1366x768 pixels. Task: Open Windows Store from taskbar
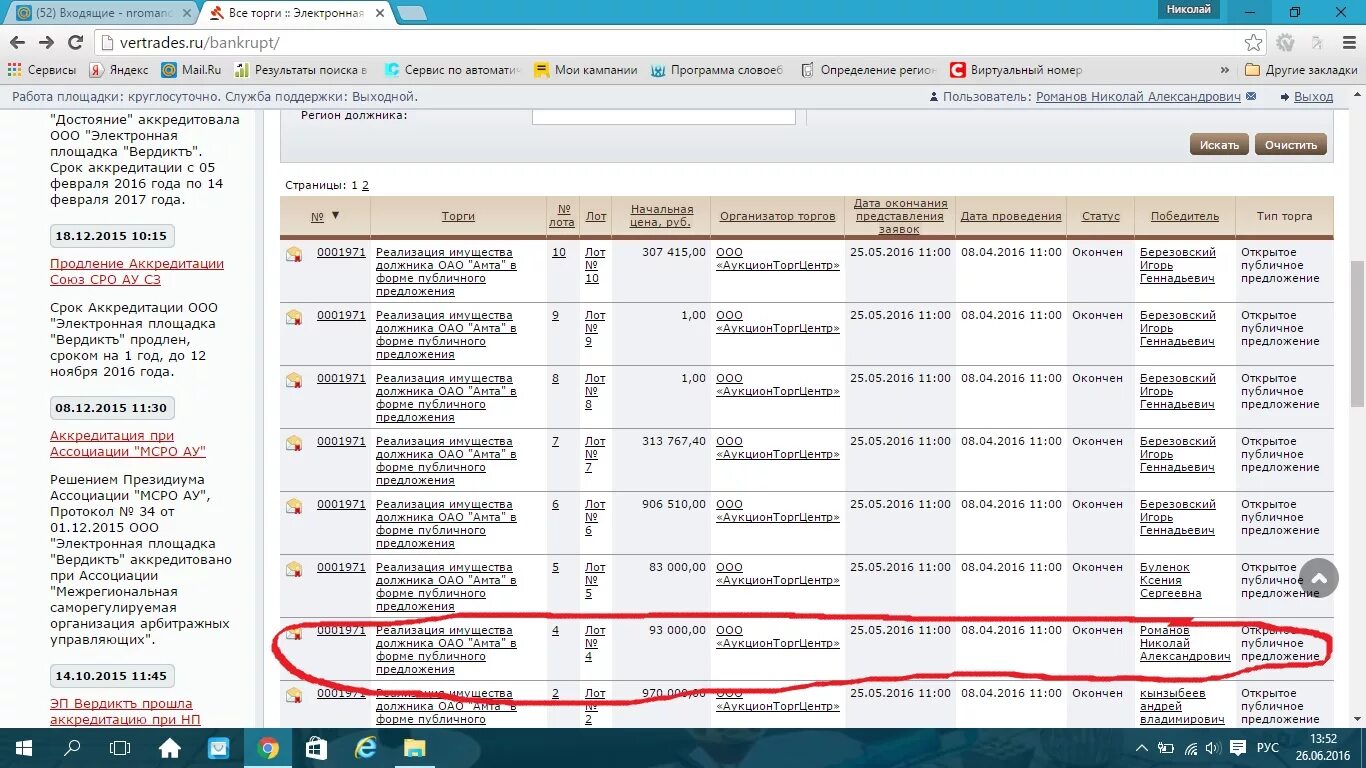click(316, 747)
